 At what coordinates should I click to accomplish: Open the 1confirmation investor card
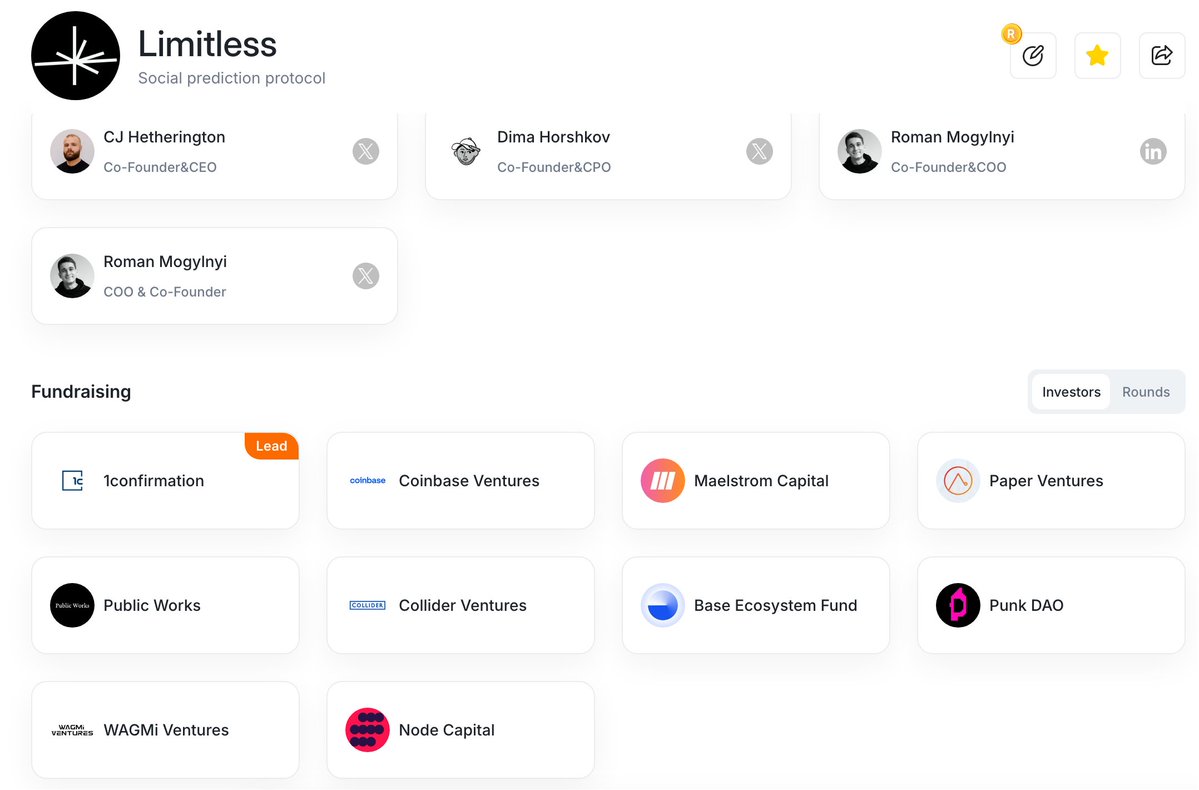coord(165,480)
